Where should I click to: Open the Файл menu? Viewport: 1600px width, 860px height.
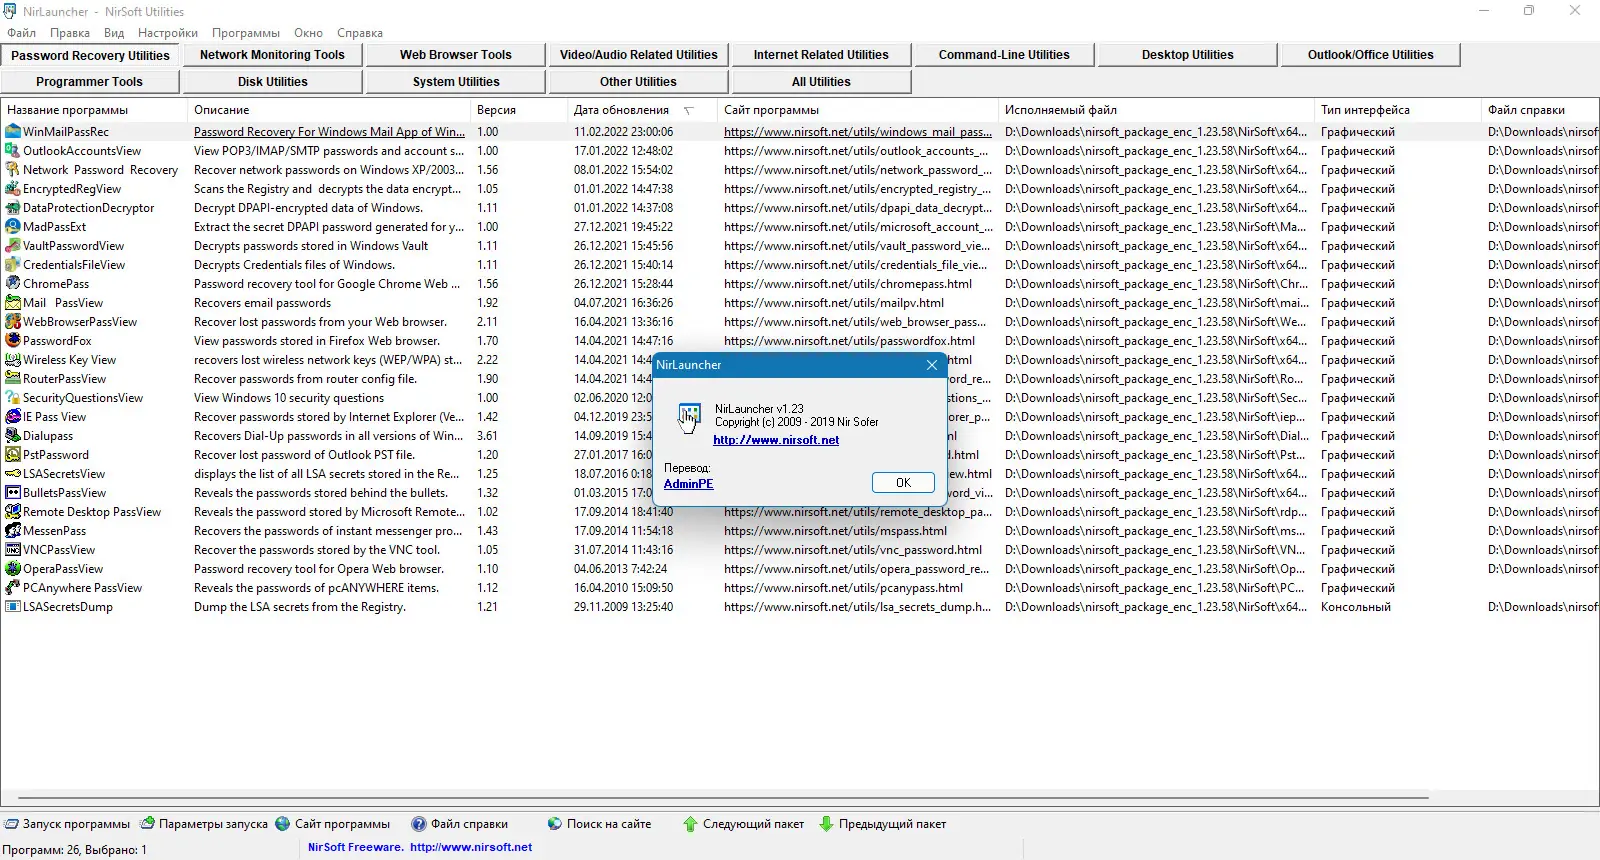pyautogui.click(x=21, y=33)
